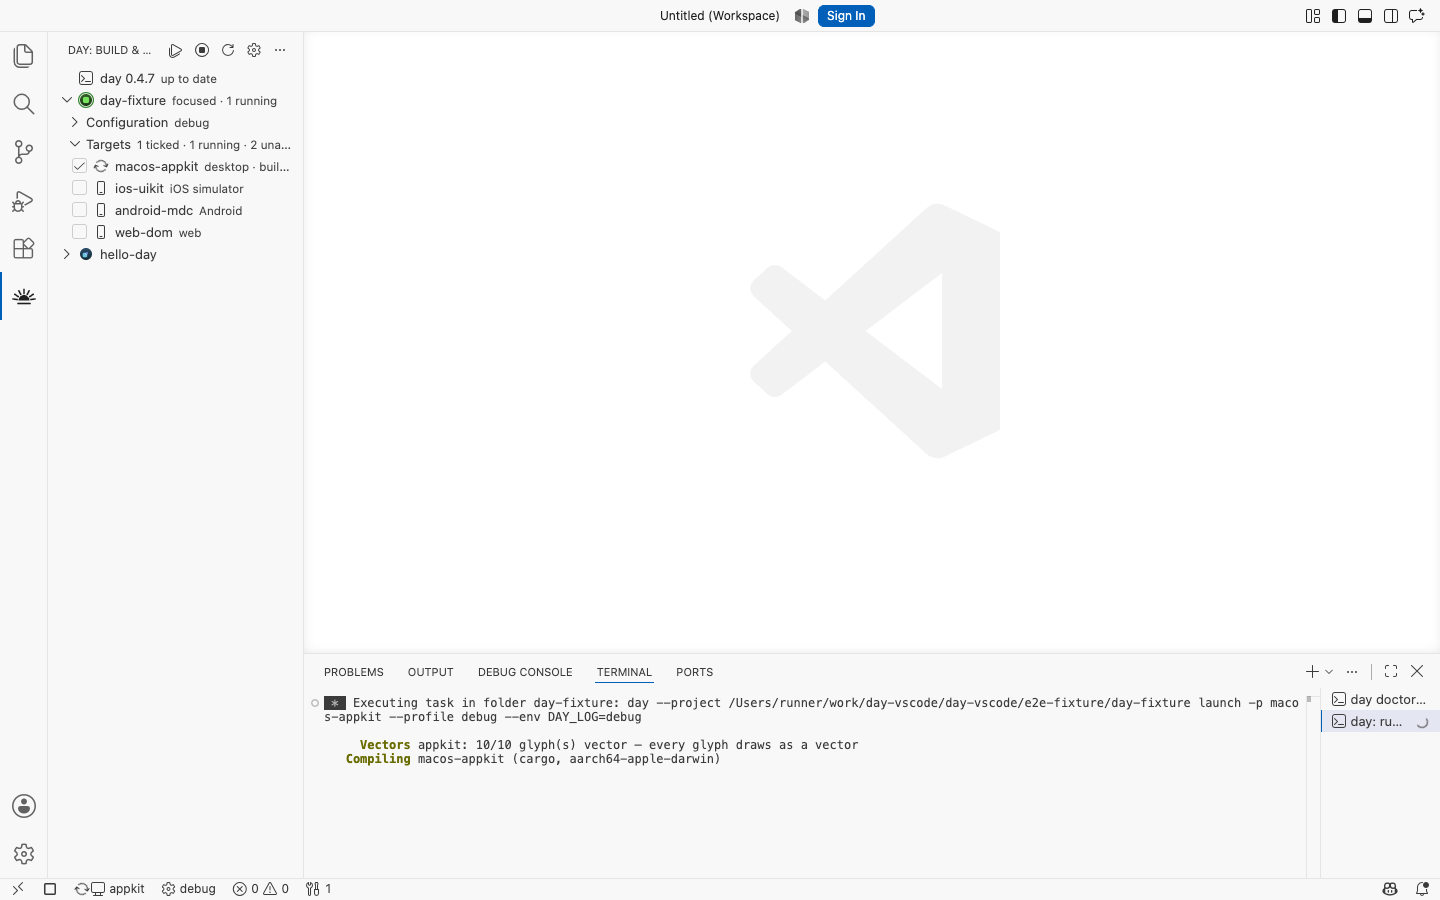Screen dimensions: 1440x900
Task: Toggle secondary side bar visibility
Action: pos(1391,16)
